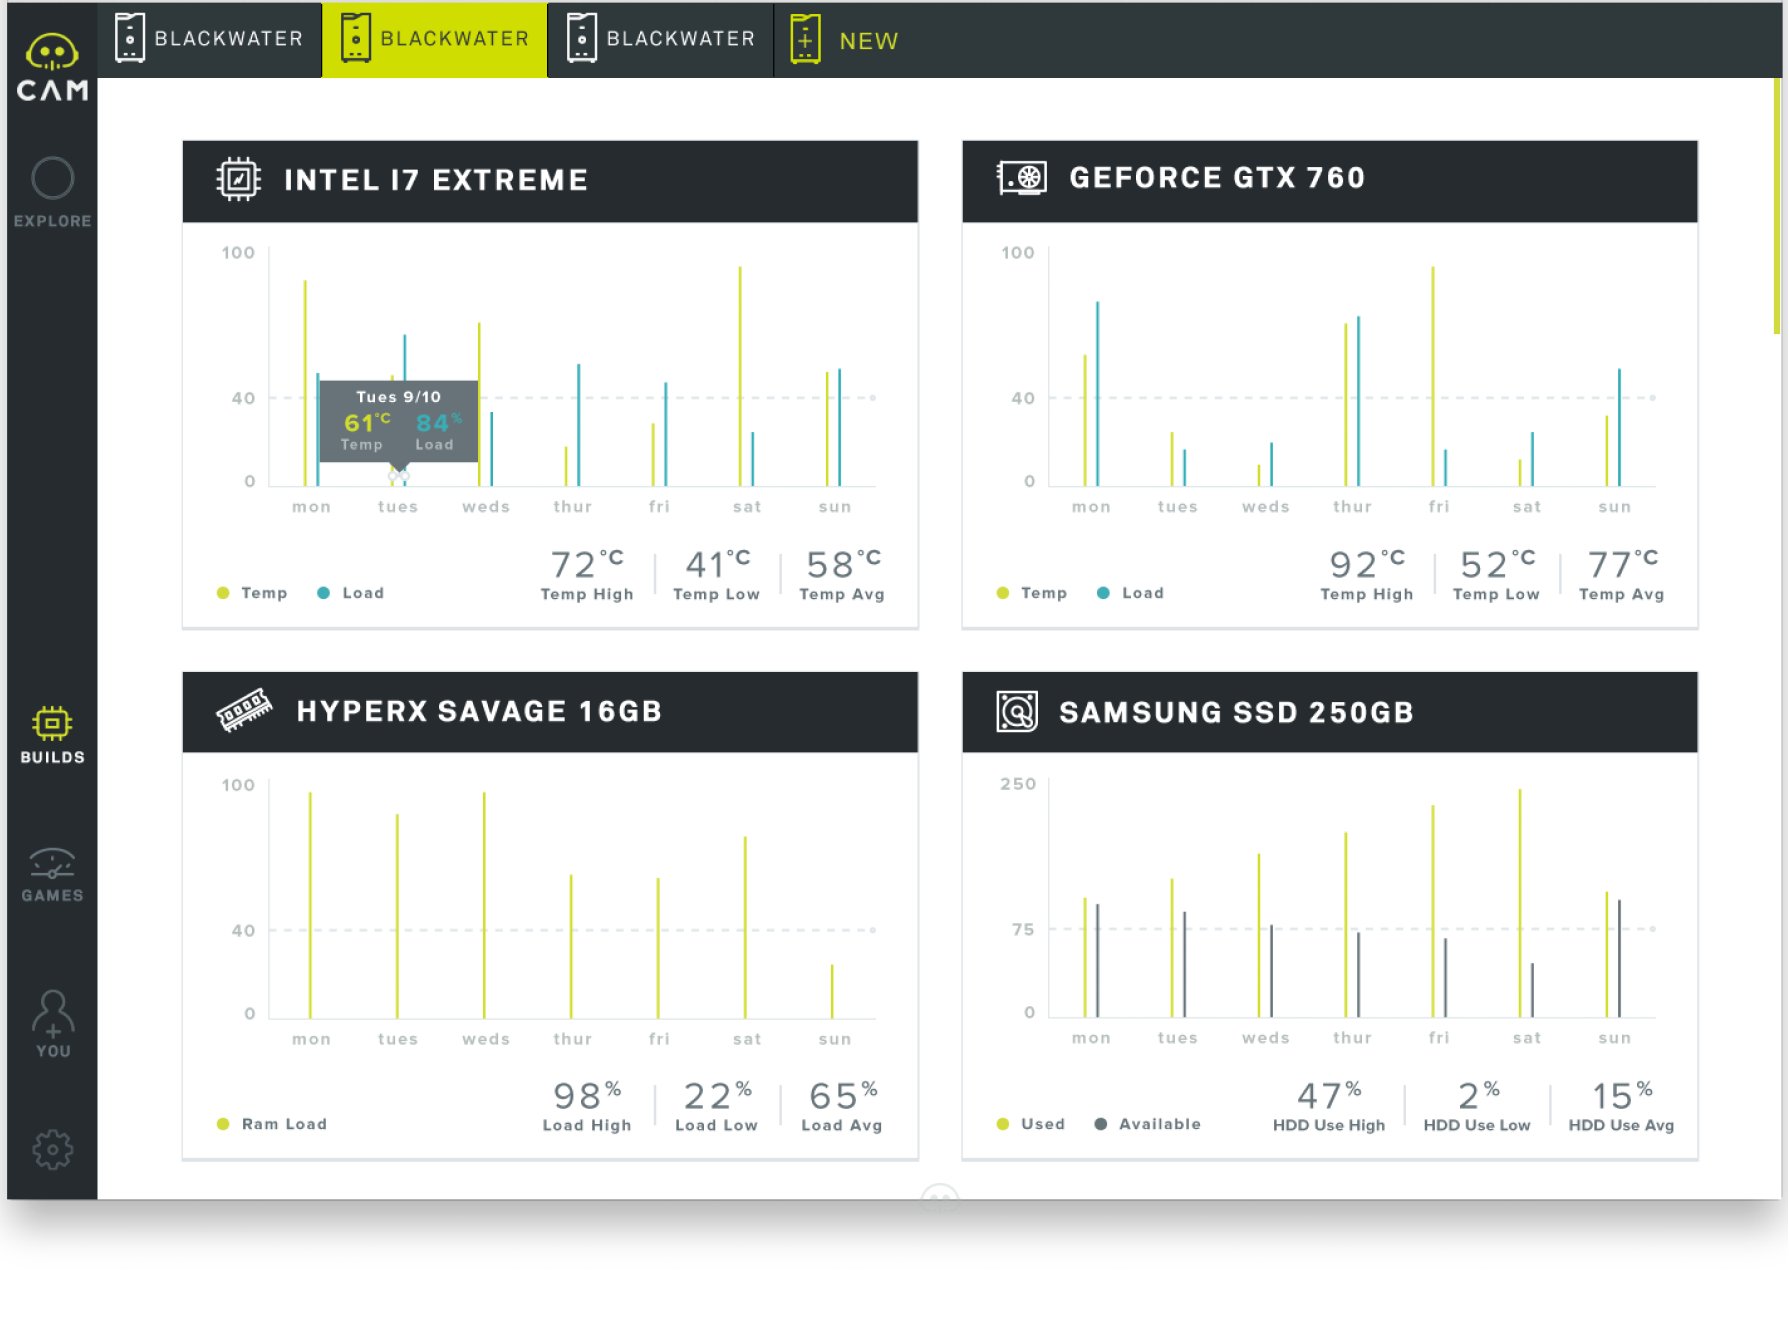The height and width of the screenshot is (1341, 1789).
Task: Click the graphics card icon beside GeForce GTX 760
Action: tap(1021, 179)
